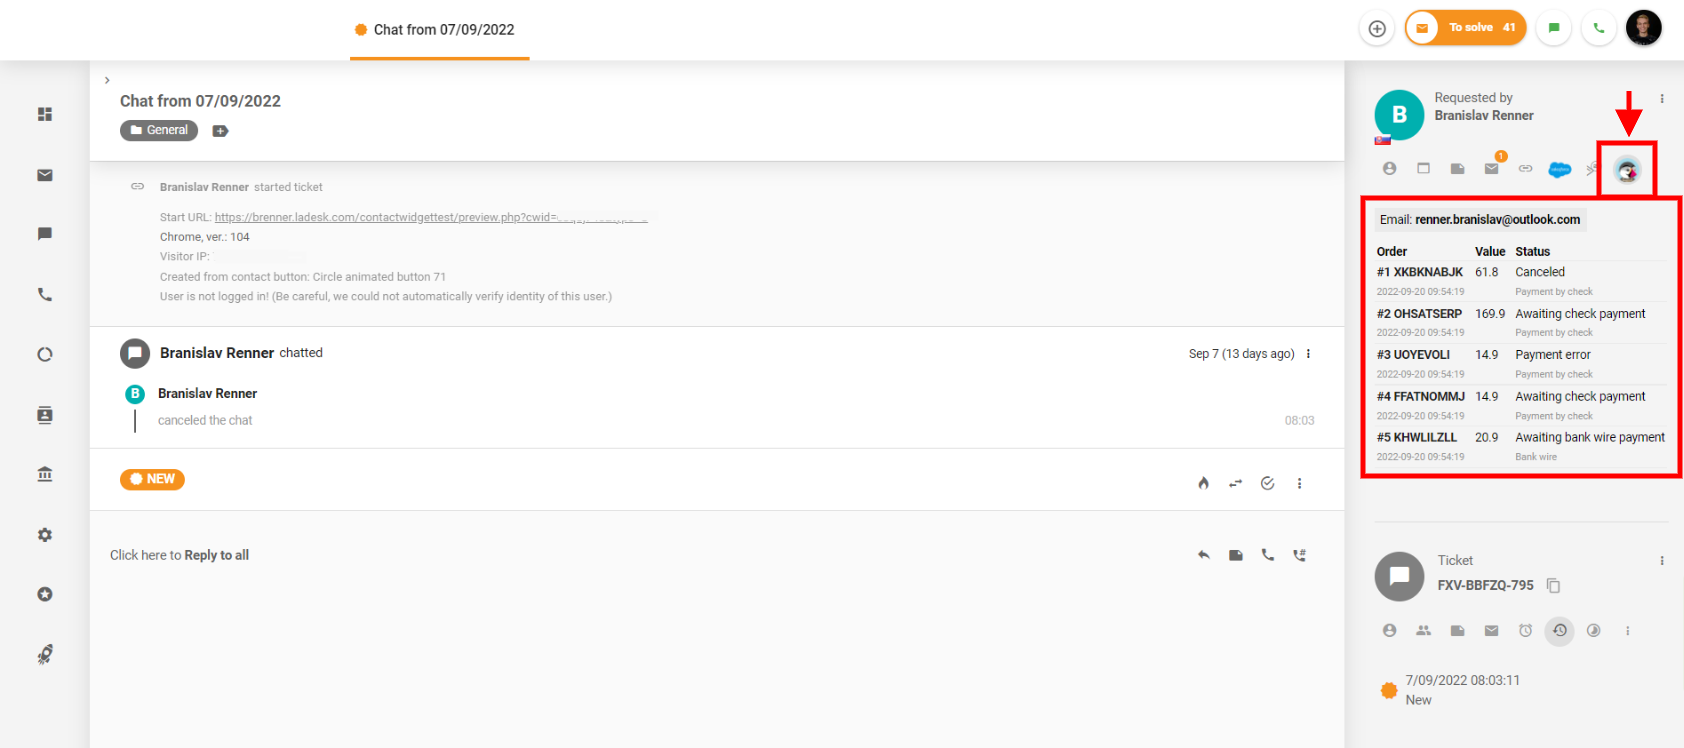Click the ticket history clock icon
The width and height of the screenshot is (1684, 748).
[x=1559, y=630]
